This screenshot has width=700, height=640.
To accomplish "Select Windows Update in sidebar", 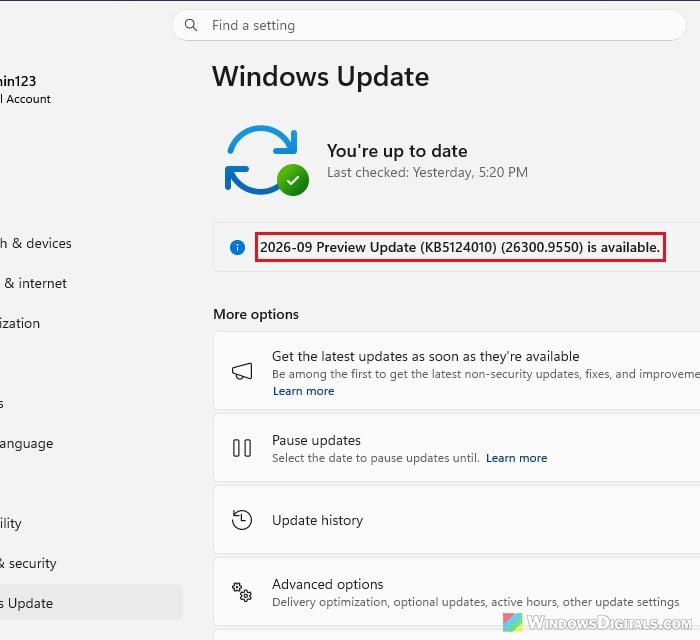I will tap(91, 603).
